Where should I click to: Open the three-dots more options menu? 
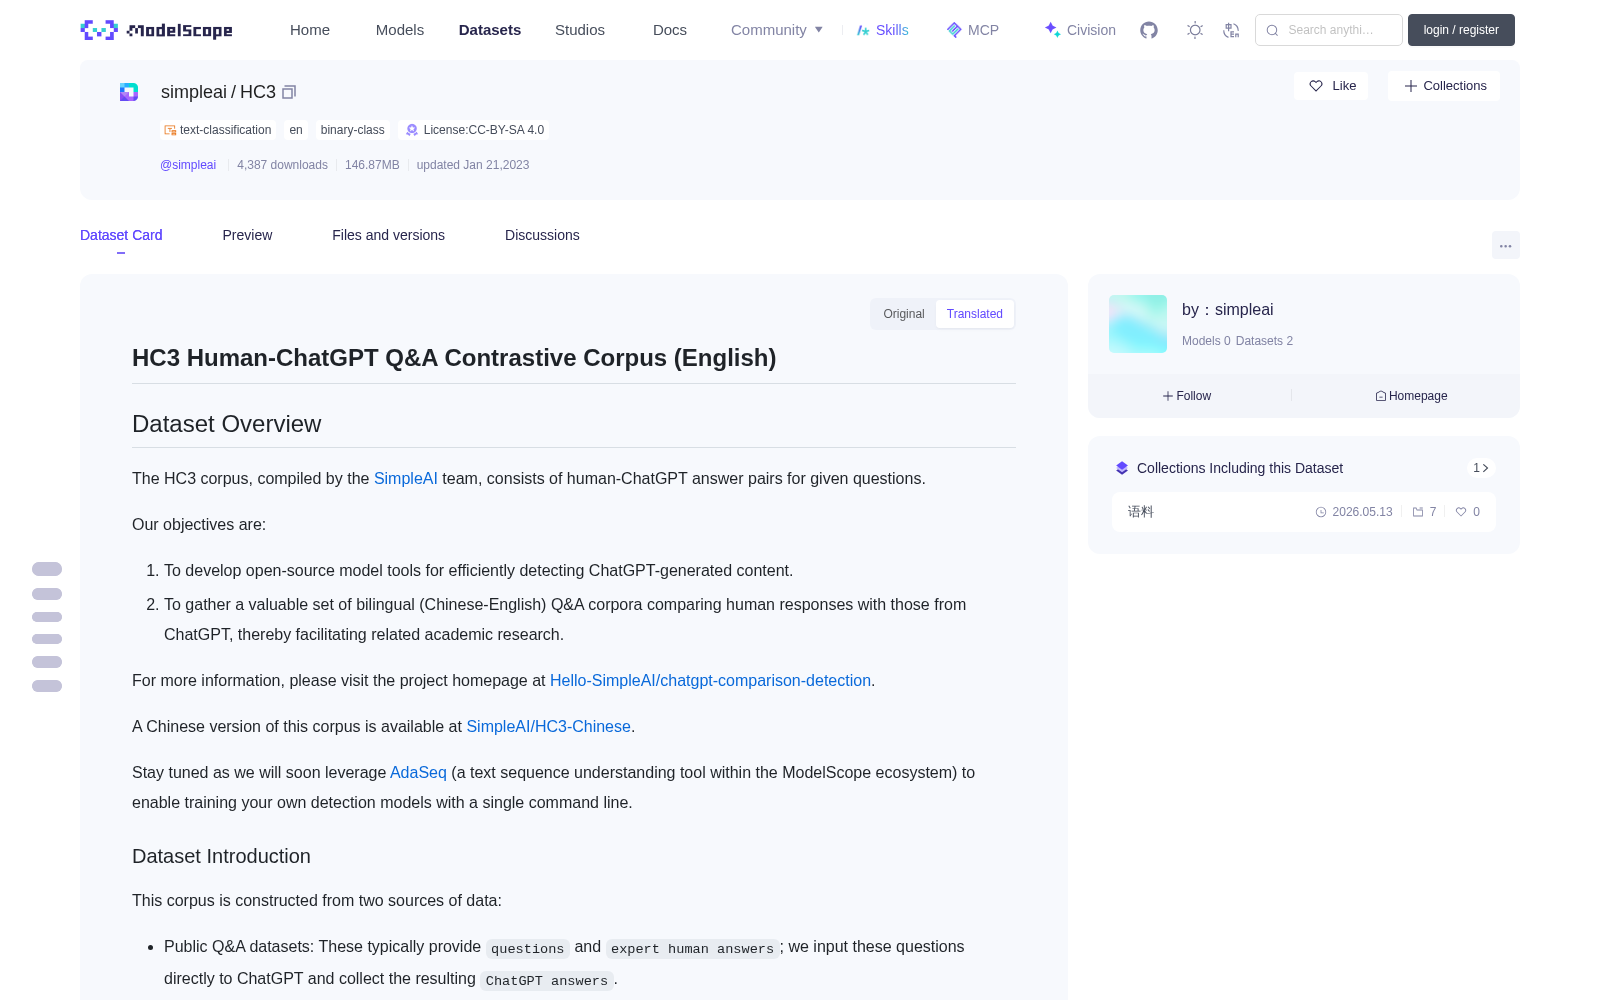click(x=1506, y=245)
